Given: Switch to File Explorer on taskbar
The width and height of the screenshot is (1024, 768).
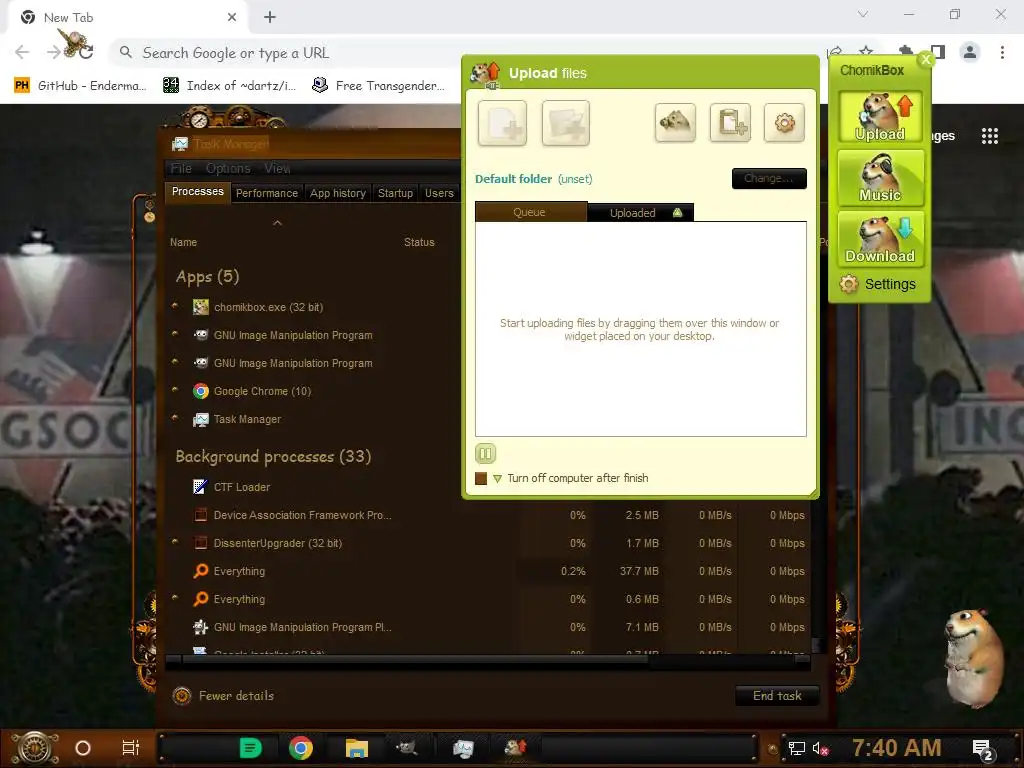Looking at the screenshot, I should [x=357, y=748].
